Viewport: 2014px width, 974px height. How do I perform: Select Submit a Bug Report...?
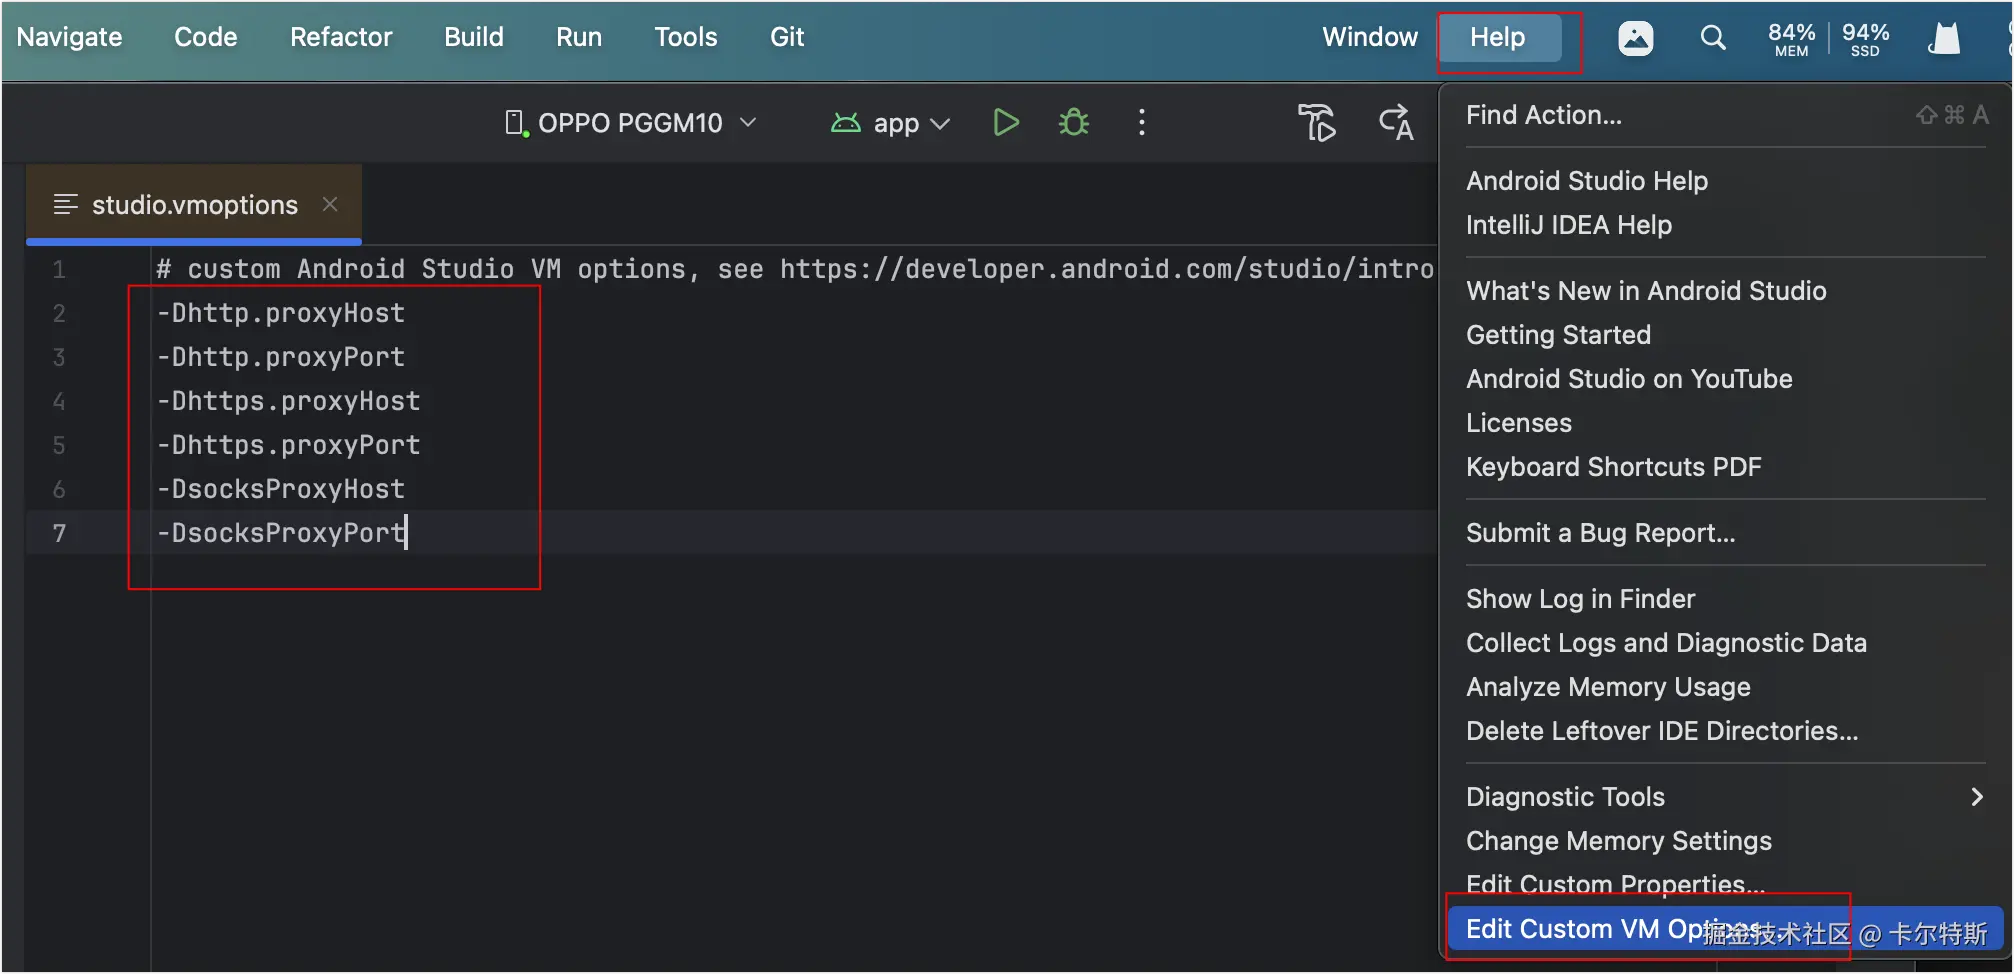(1726, 533)
